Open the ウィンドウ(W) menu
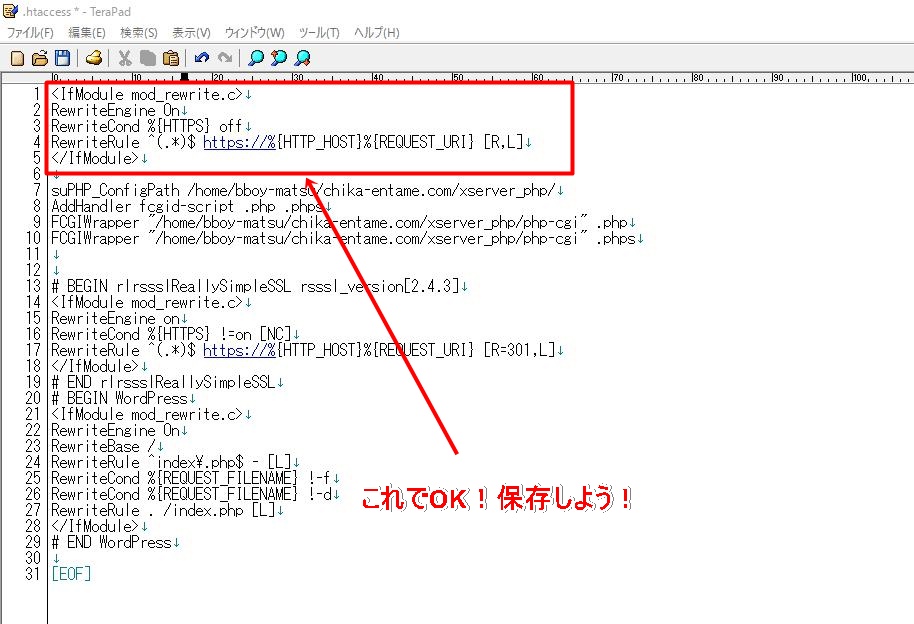914x624 pixels. (x=255, y=33)
